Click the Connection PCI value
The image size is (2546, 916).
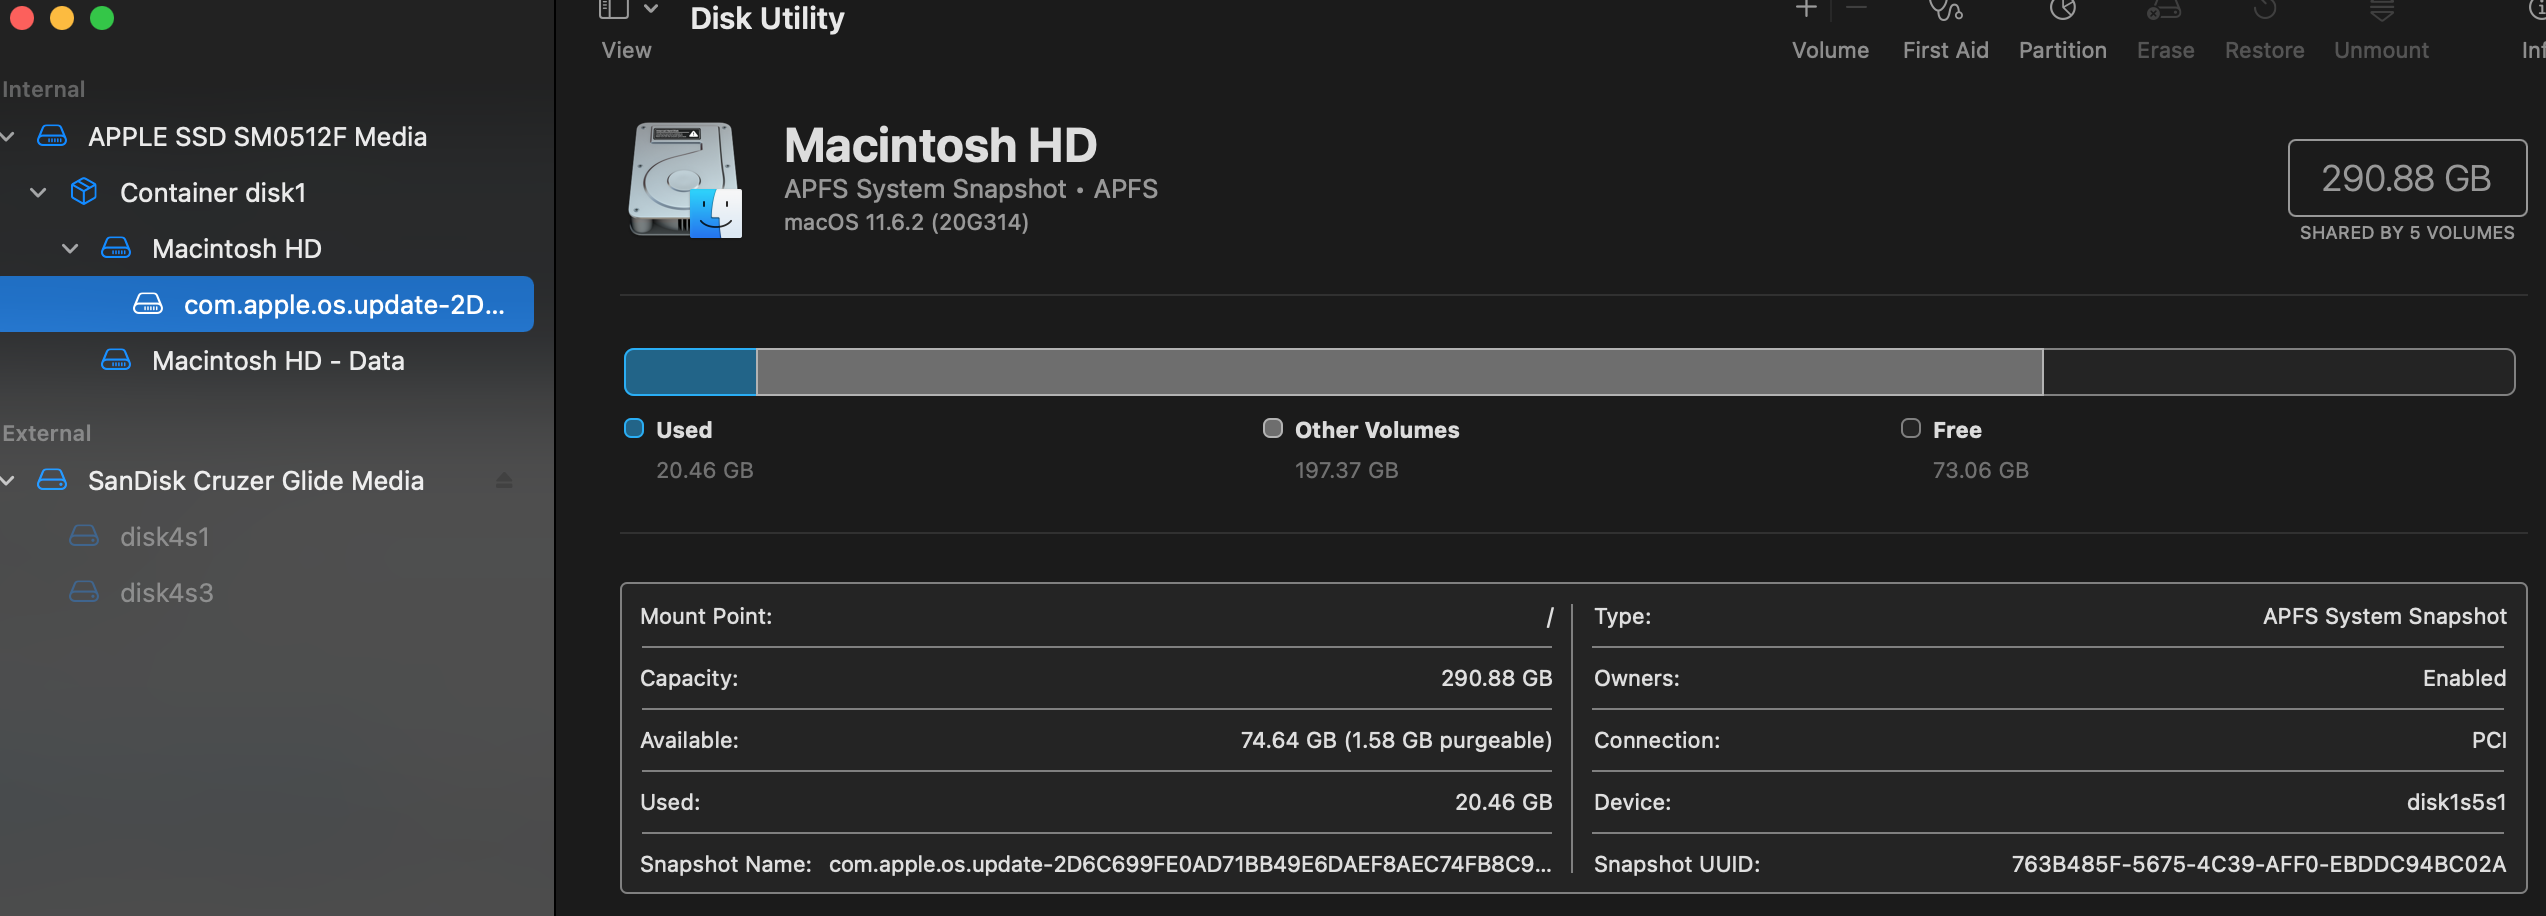(2489, 741)
